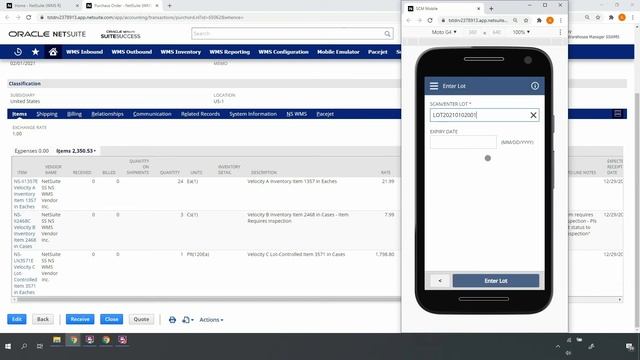
Task: Open new tab in main browser
Action: click(169, 6)
